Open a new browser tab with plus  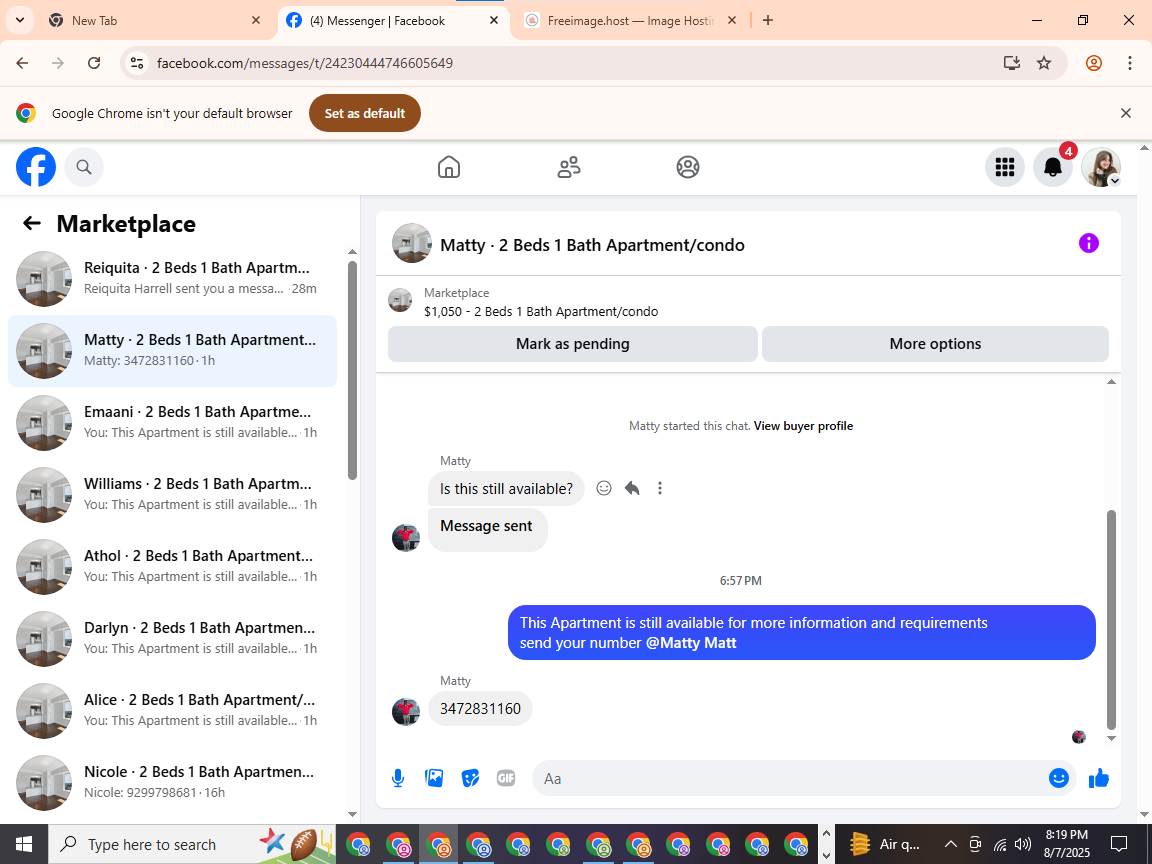tap(768, 21)
